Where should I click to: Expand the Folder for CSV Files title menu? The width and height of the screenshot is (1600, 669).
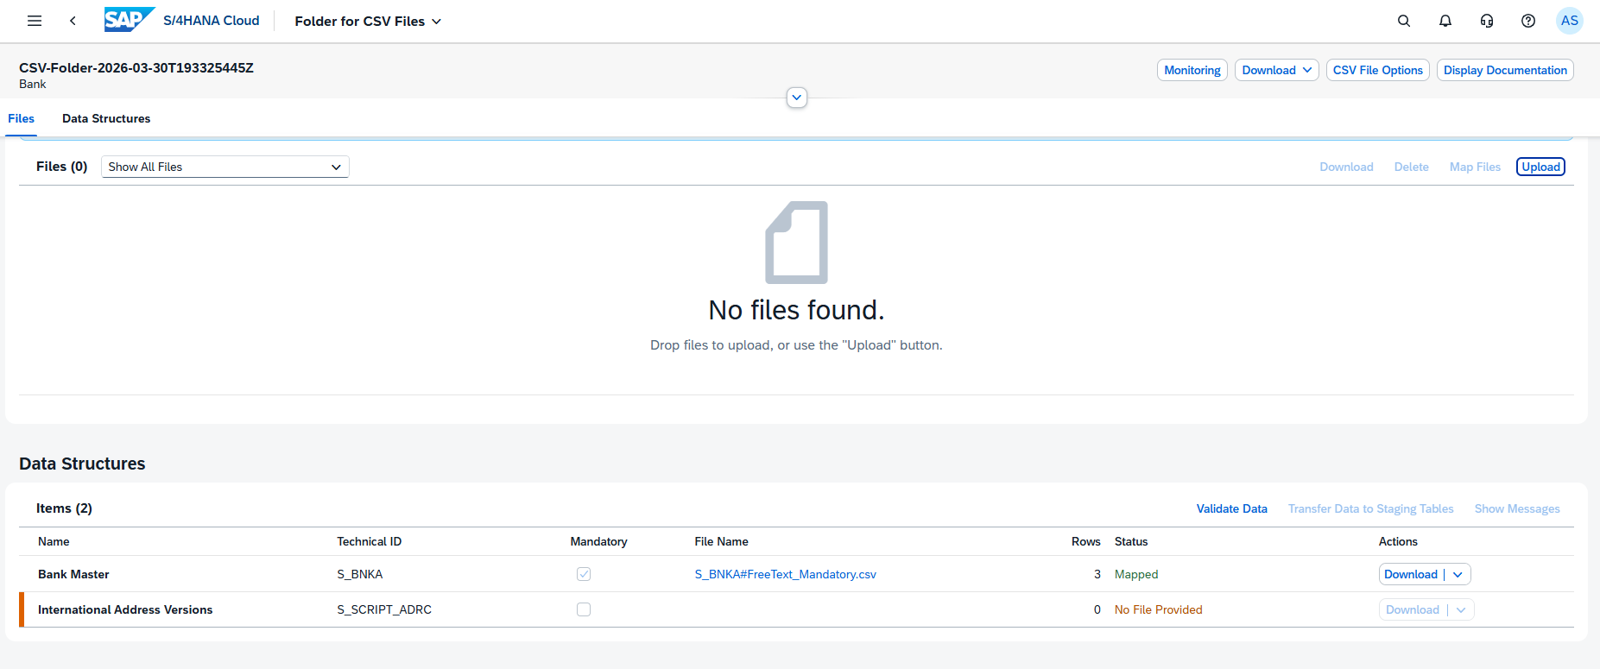[x=368, y=21]
